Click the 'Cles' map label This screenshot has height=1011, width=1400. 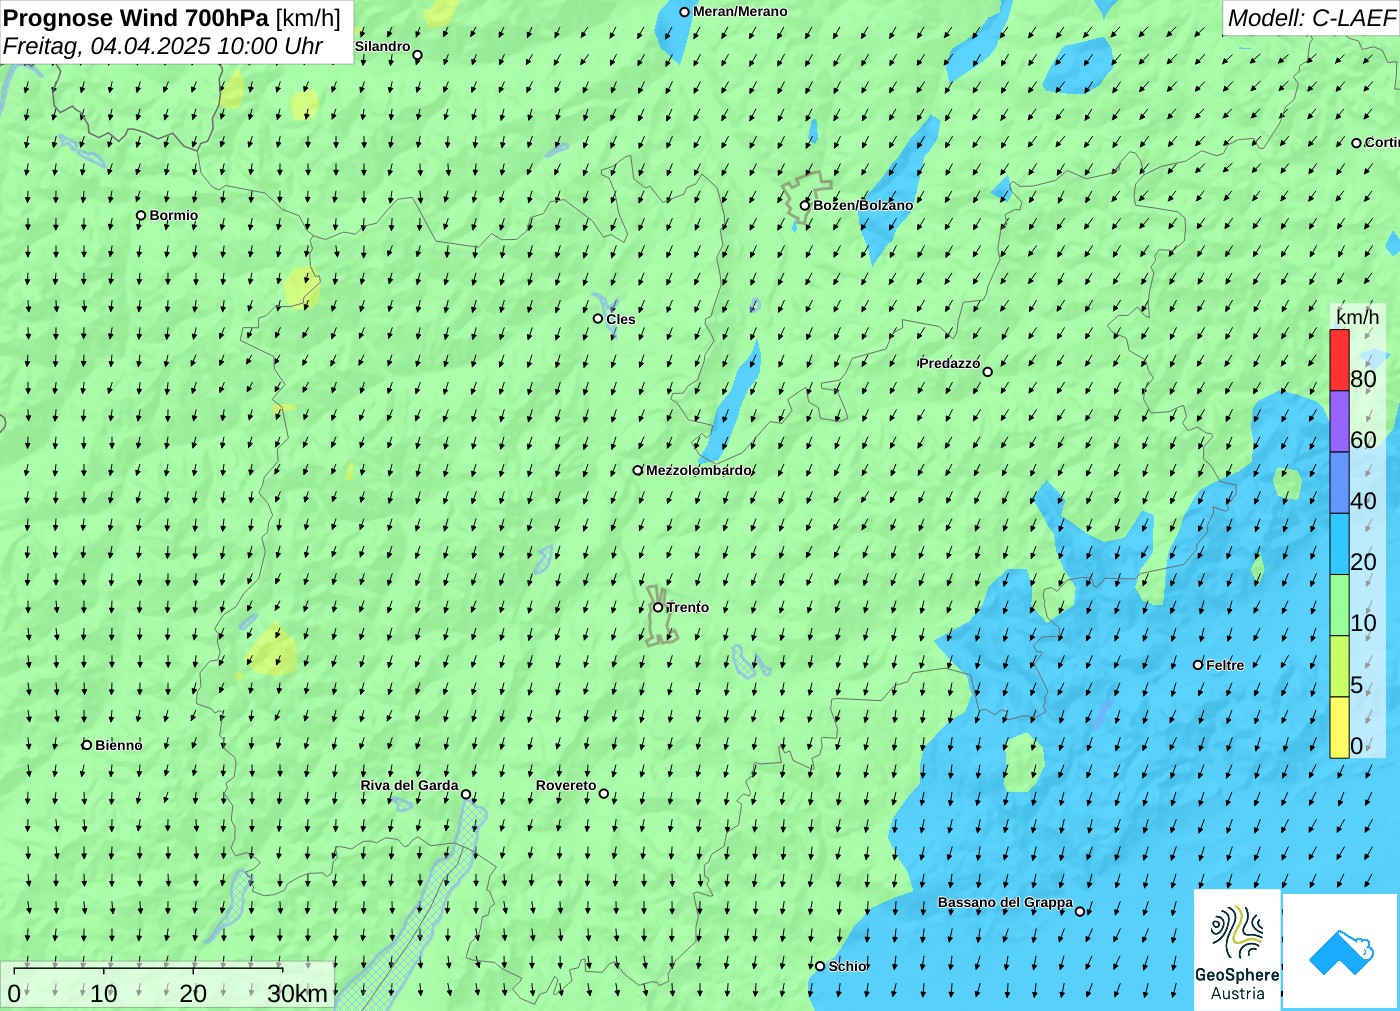(x=621, y=319)
